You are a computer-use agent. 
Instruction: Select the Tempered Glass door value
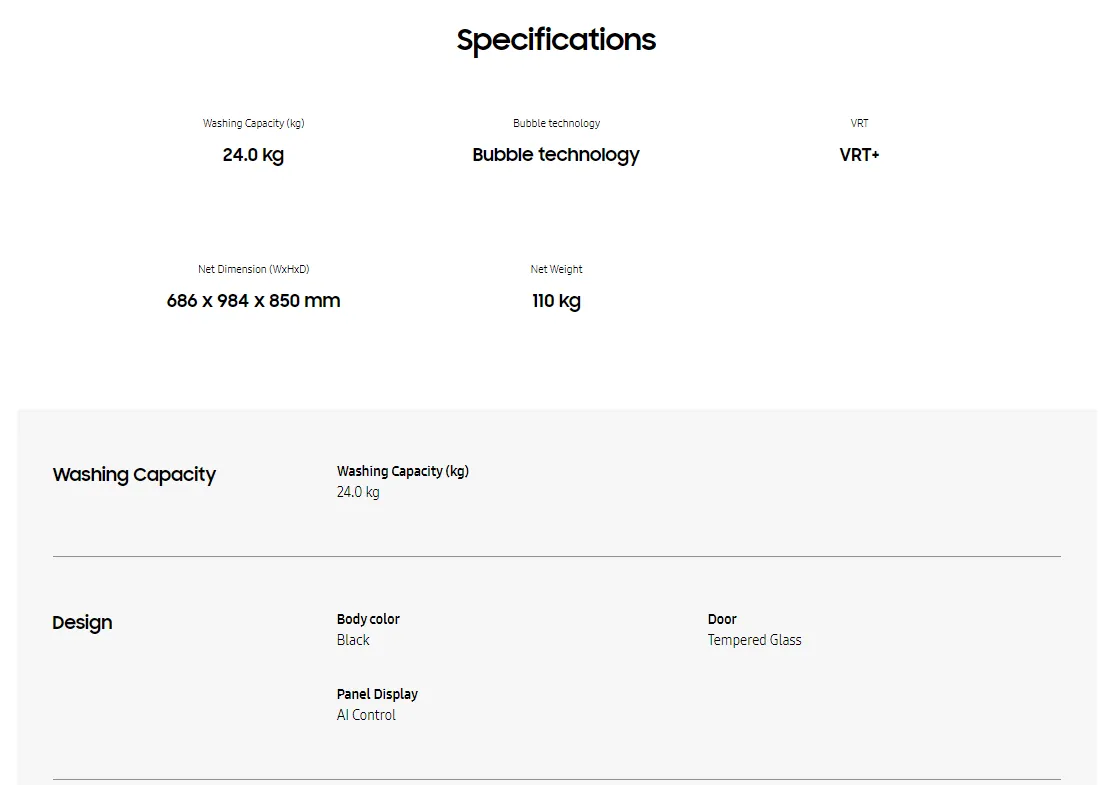[x=754, y=640]
